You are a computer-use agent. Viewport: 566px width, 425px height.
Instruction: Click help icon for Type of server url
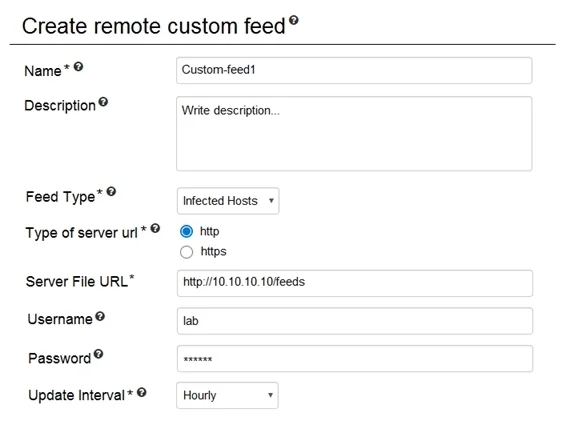(x=155, y=228)
